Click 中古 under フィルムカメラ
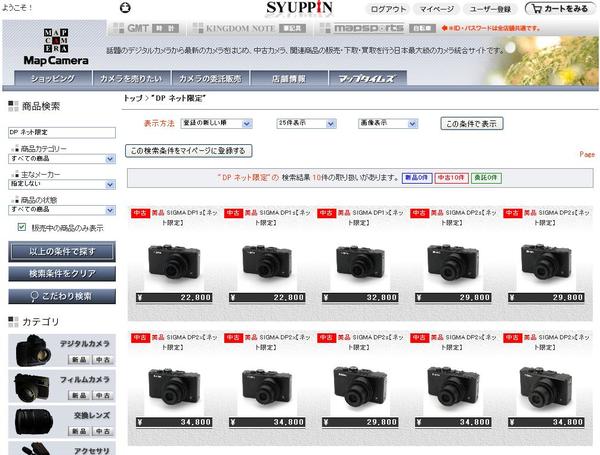 click(x=103, y=395)
